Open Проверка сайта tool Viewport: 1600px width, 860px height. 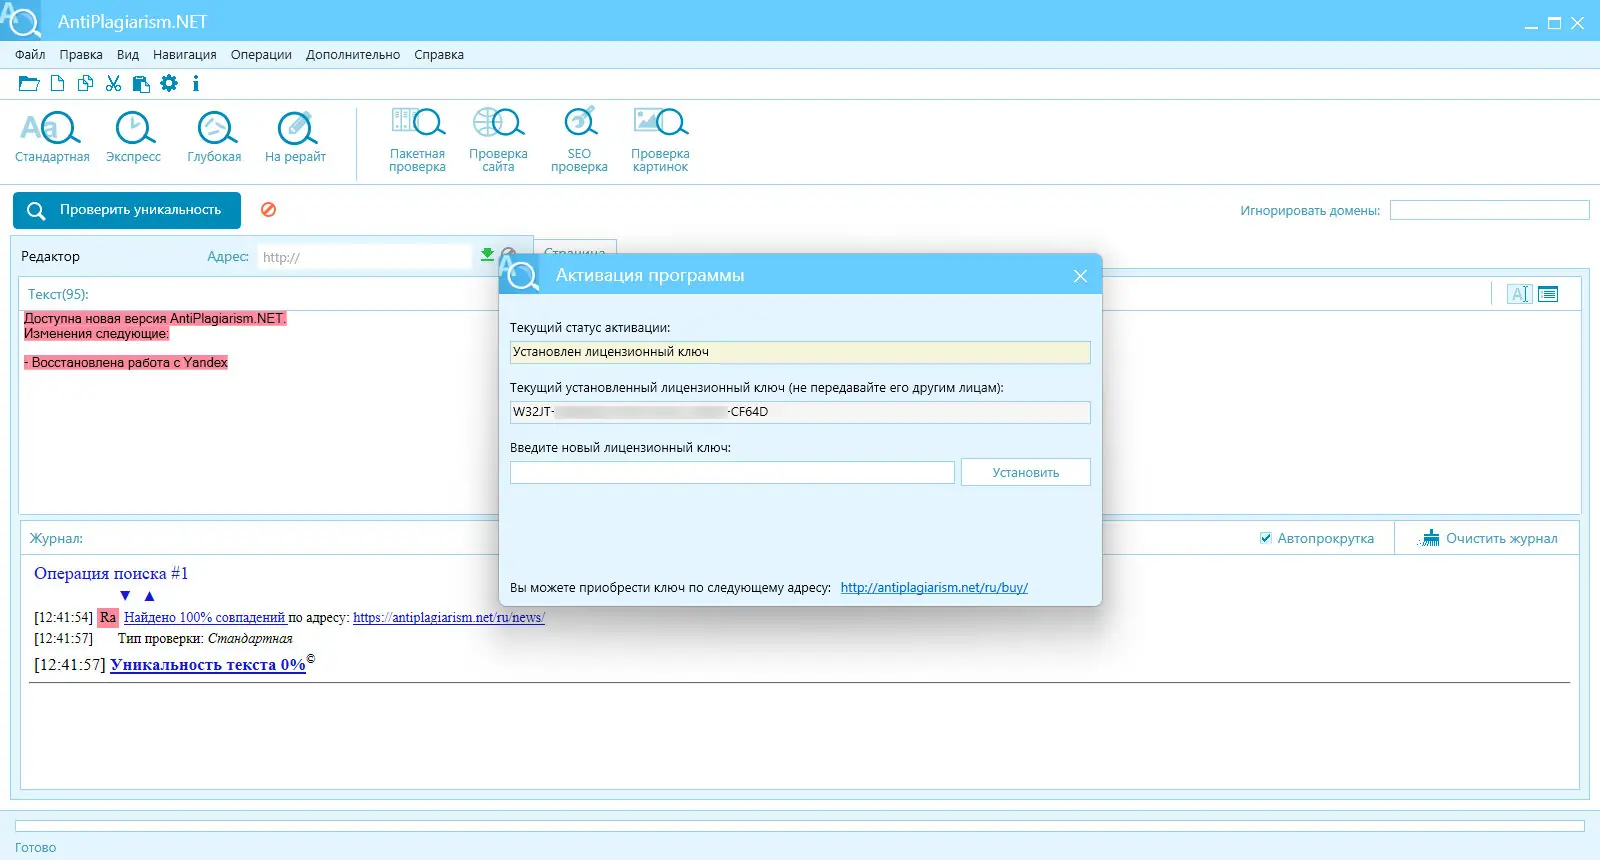pyautogui.click(x=498, y=140)
